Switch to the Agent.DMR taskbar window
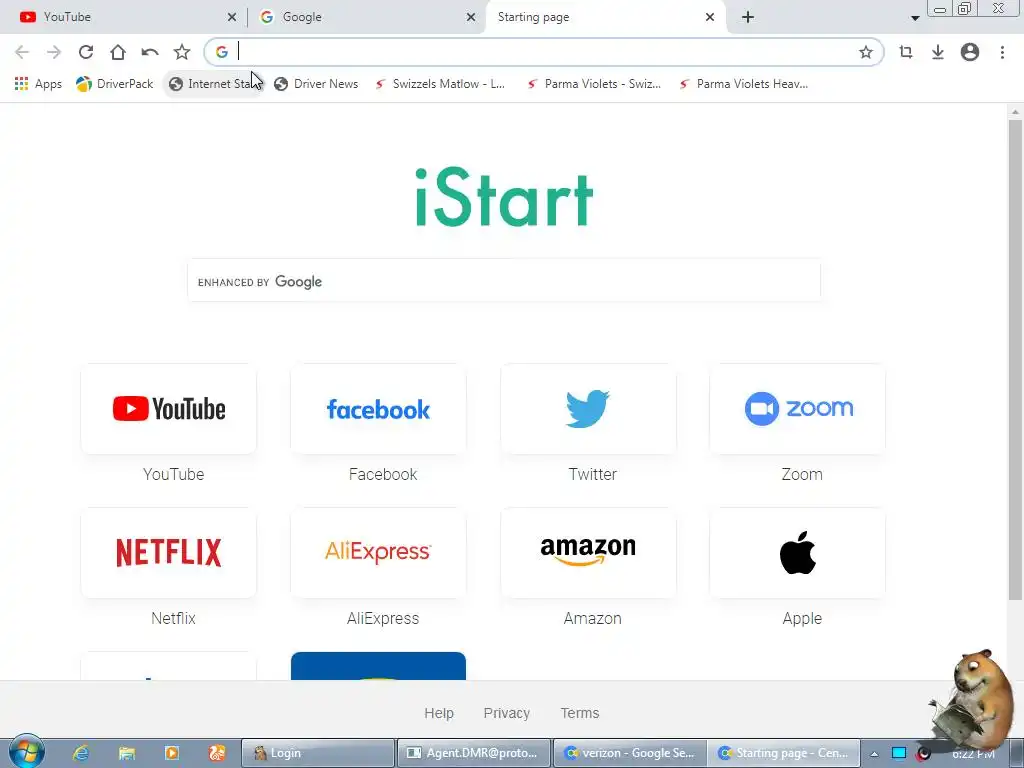Image resolution: width=1024 pixels, height=768 pixels. click(474, 753)
